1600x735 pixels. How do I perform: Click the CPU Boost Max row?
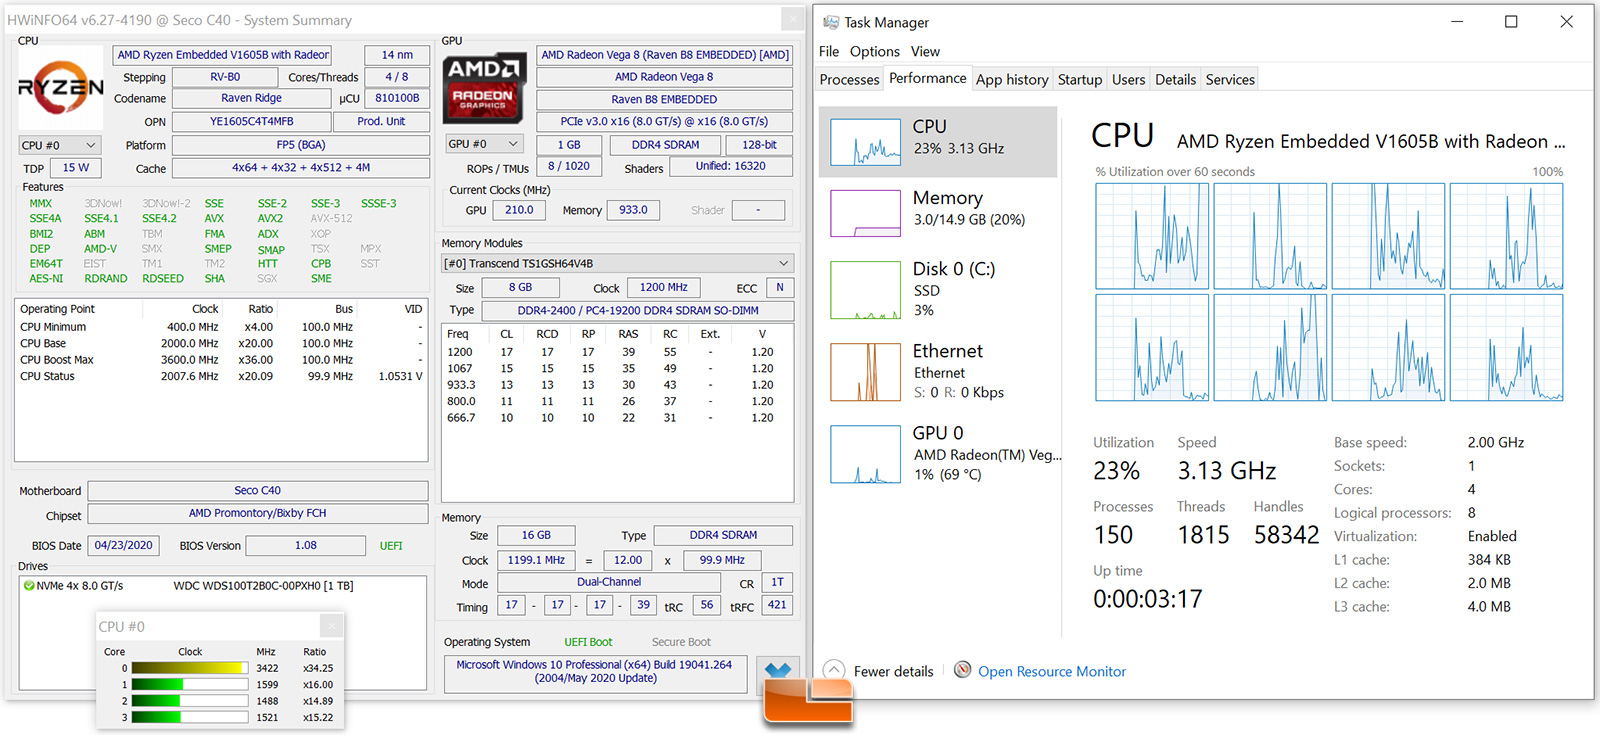(x=221, y=360)
